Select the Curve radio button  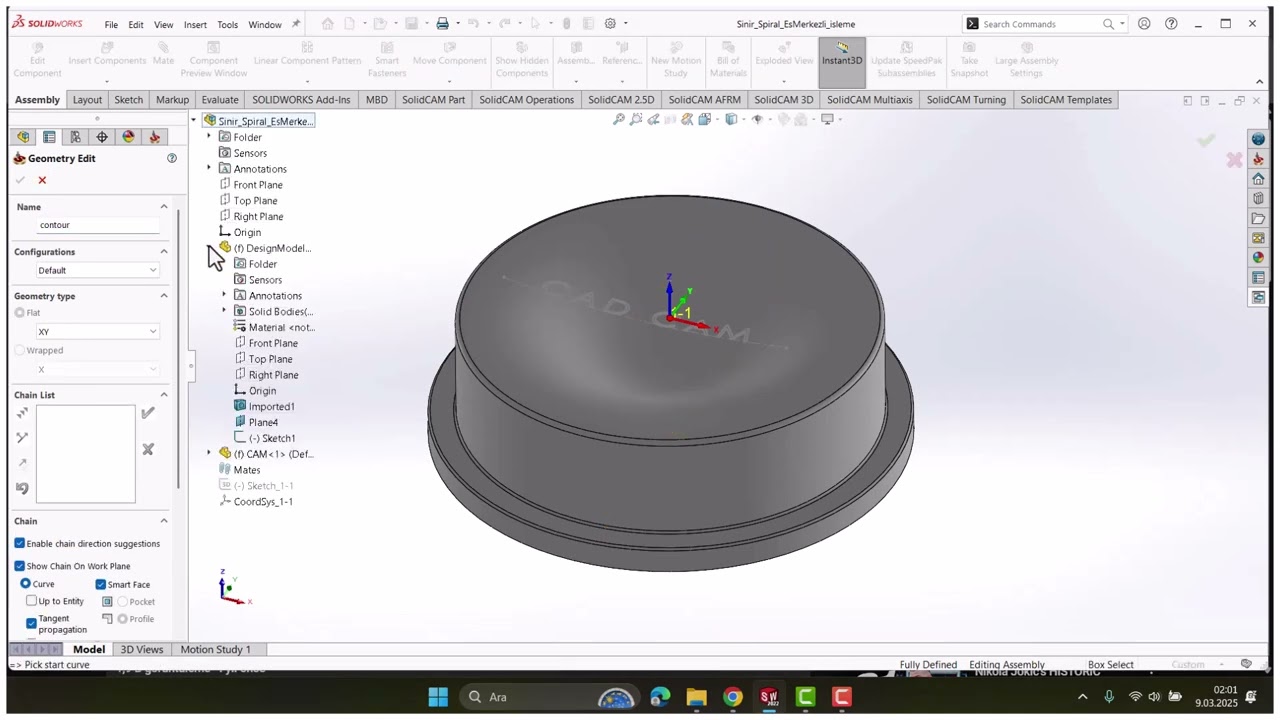(26, 583)
